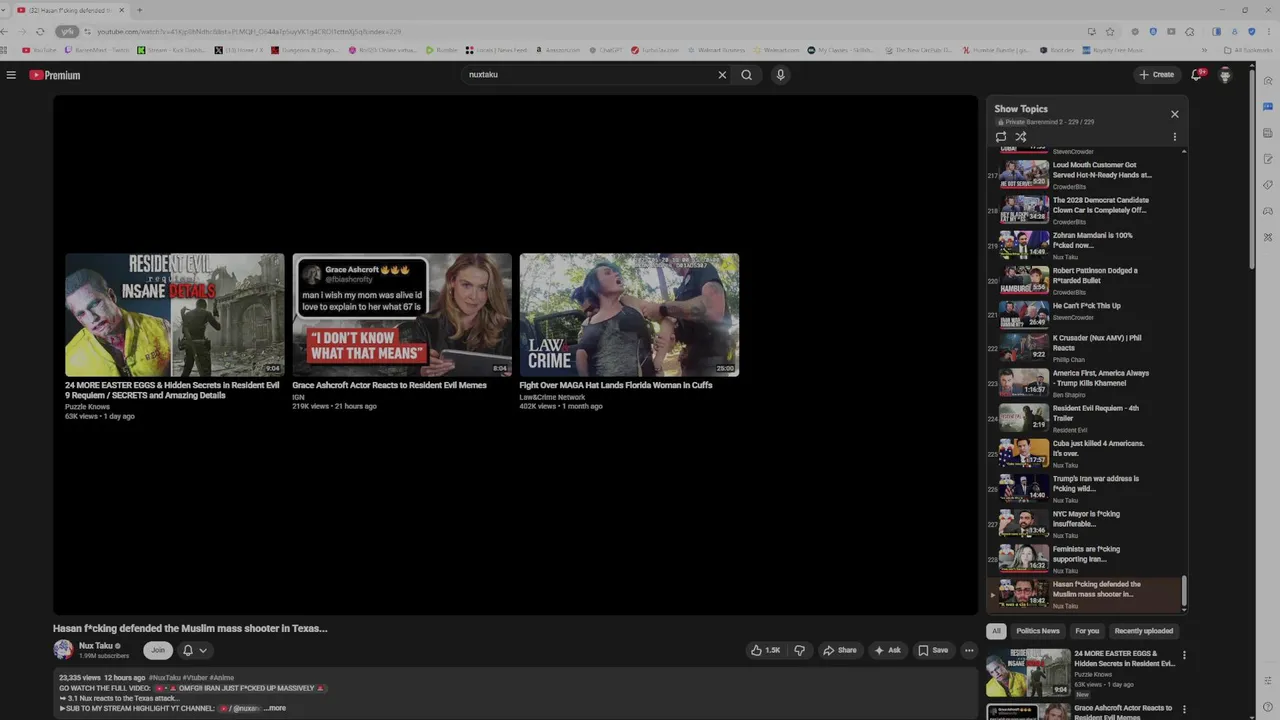Open new browser tab

click(x=139, y=10)
